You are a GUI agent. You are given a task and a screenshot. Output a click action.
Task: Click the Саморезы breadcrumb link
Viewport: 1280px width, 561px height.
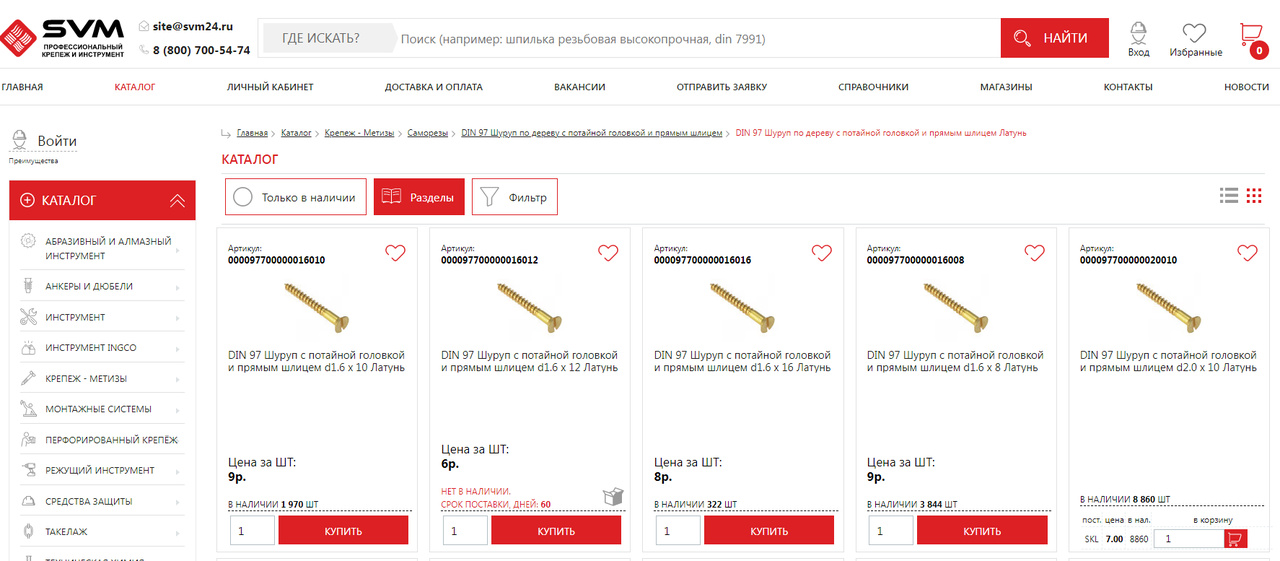[x=427, y=133]
